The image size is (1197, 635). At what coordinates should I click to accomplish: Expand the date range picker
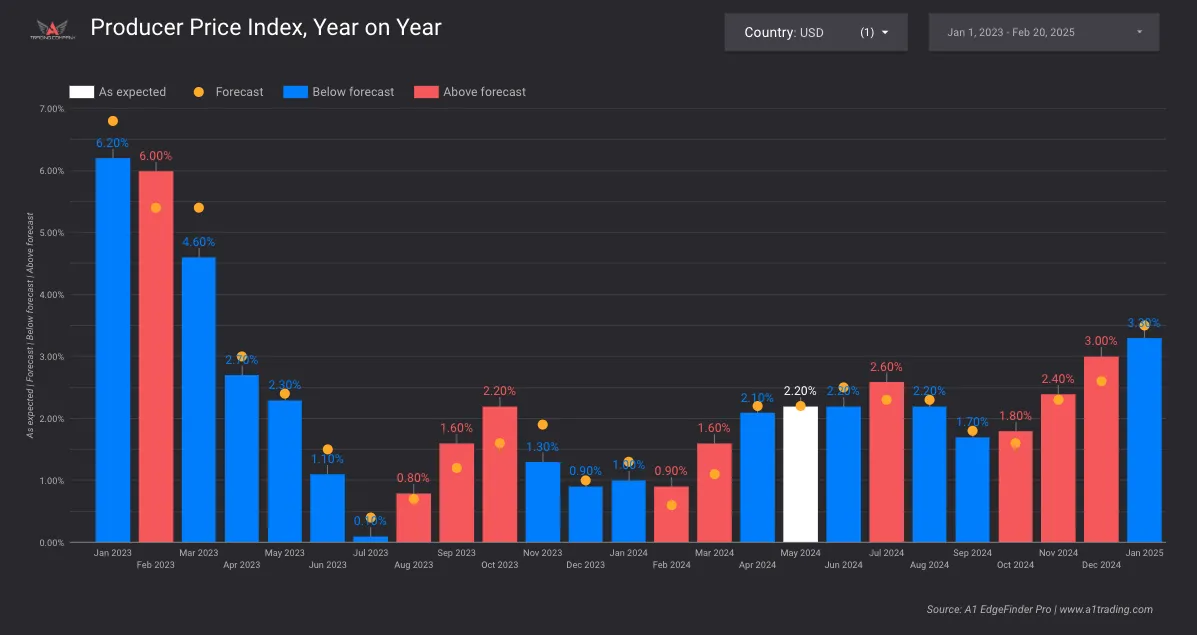[1043, 32]
